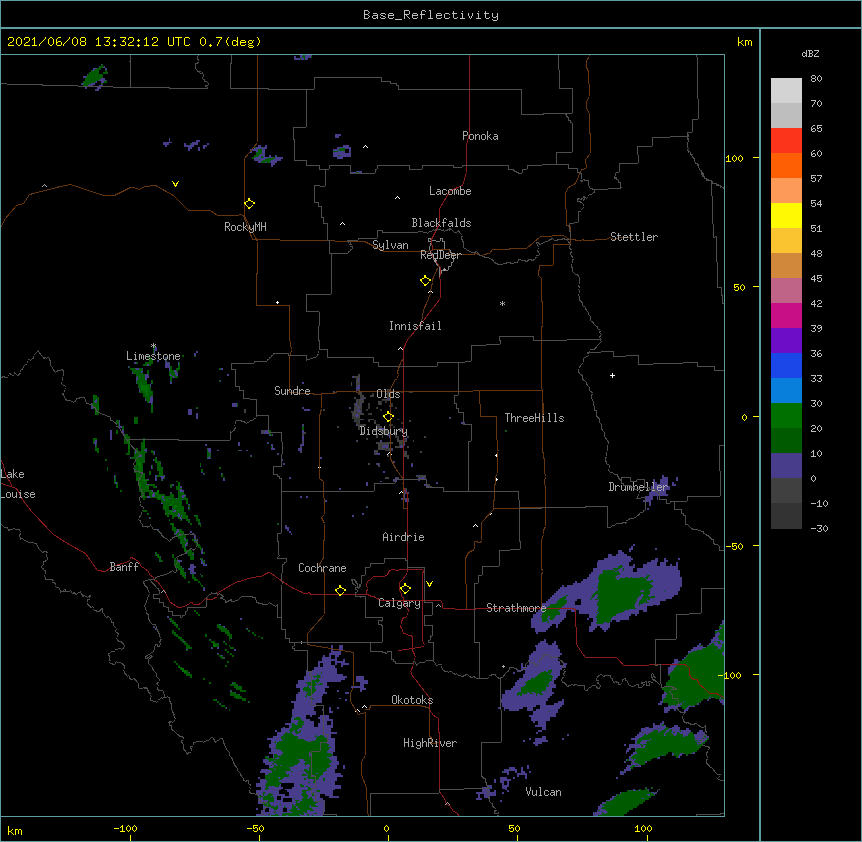This screenshot has width=862, height=842.
Task: Click the Limestone label
Action: point(153,356)
